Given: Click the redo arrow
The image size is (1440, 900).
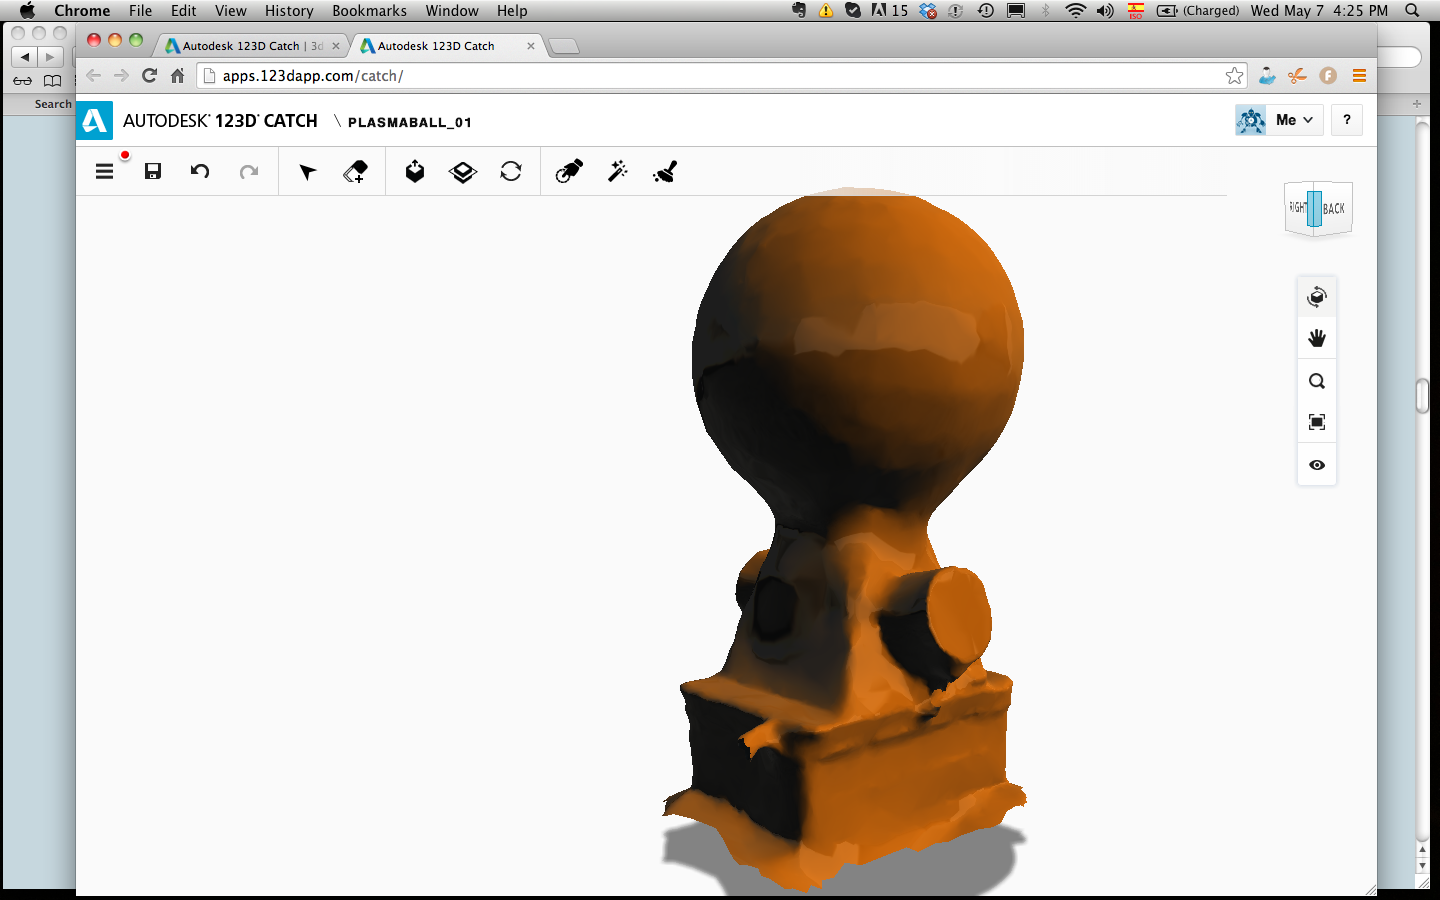Looking at the screenshot, I should click(249, 171).
